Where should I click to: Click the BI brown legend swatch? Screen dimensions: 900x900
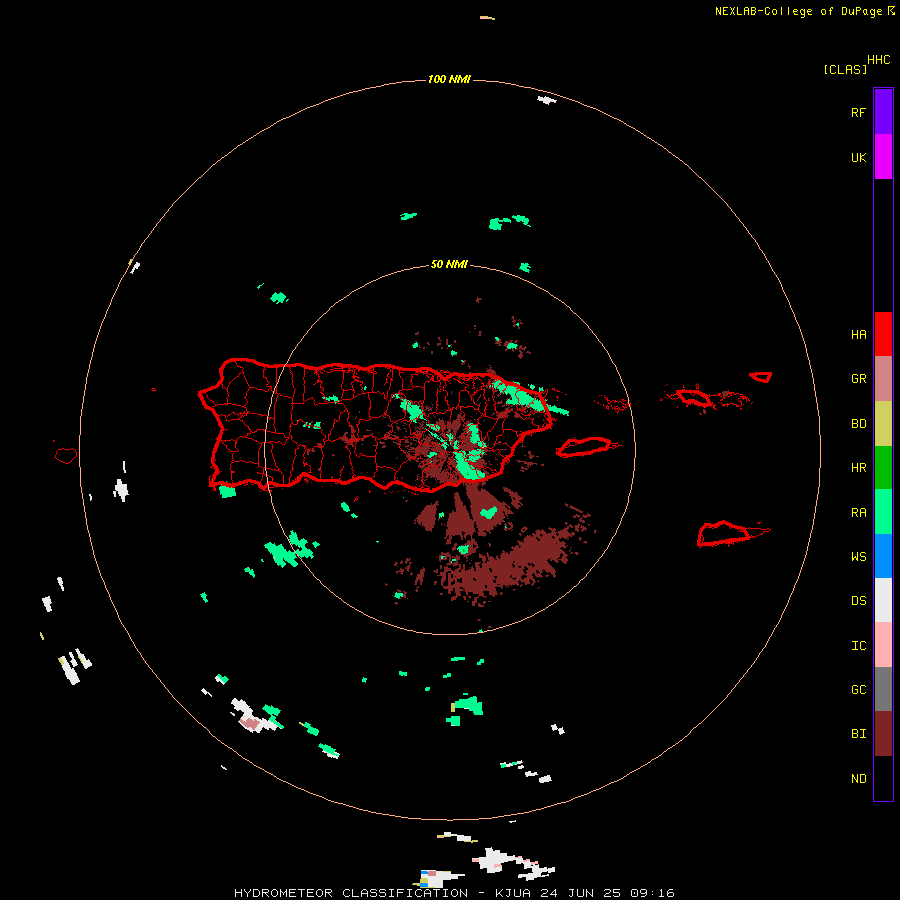tap(883, 734)
